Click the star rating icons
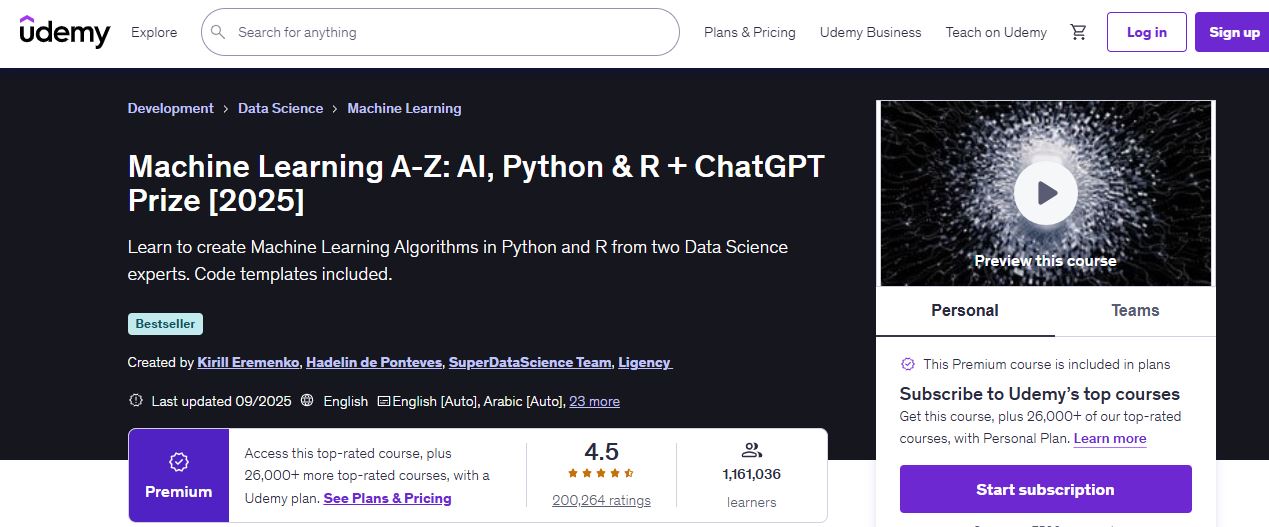The image size is (1269, 527). click(601, 474)
